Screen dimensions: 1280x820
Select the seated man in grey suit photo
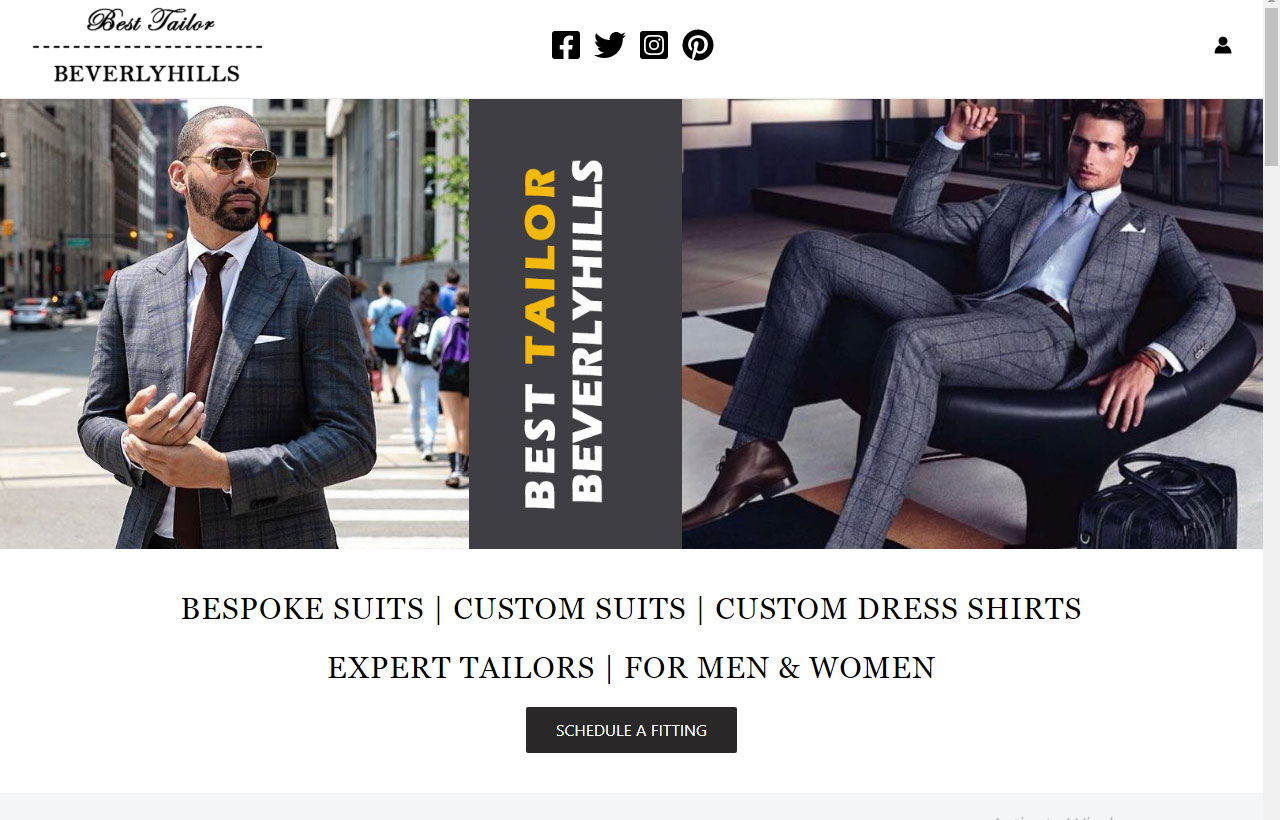[972, 324]
